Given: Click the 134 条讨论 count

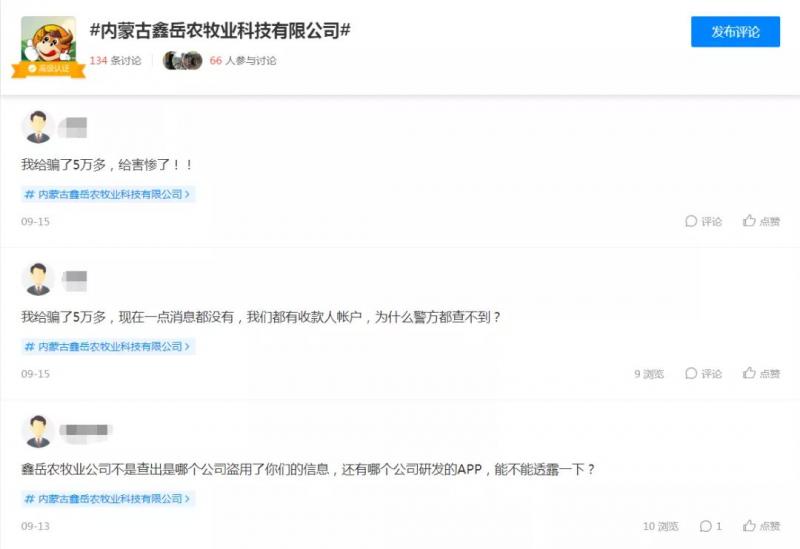Looking at the screenshot, I should [x=115, y=60].
